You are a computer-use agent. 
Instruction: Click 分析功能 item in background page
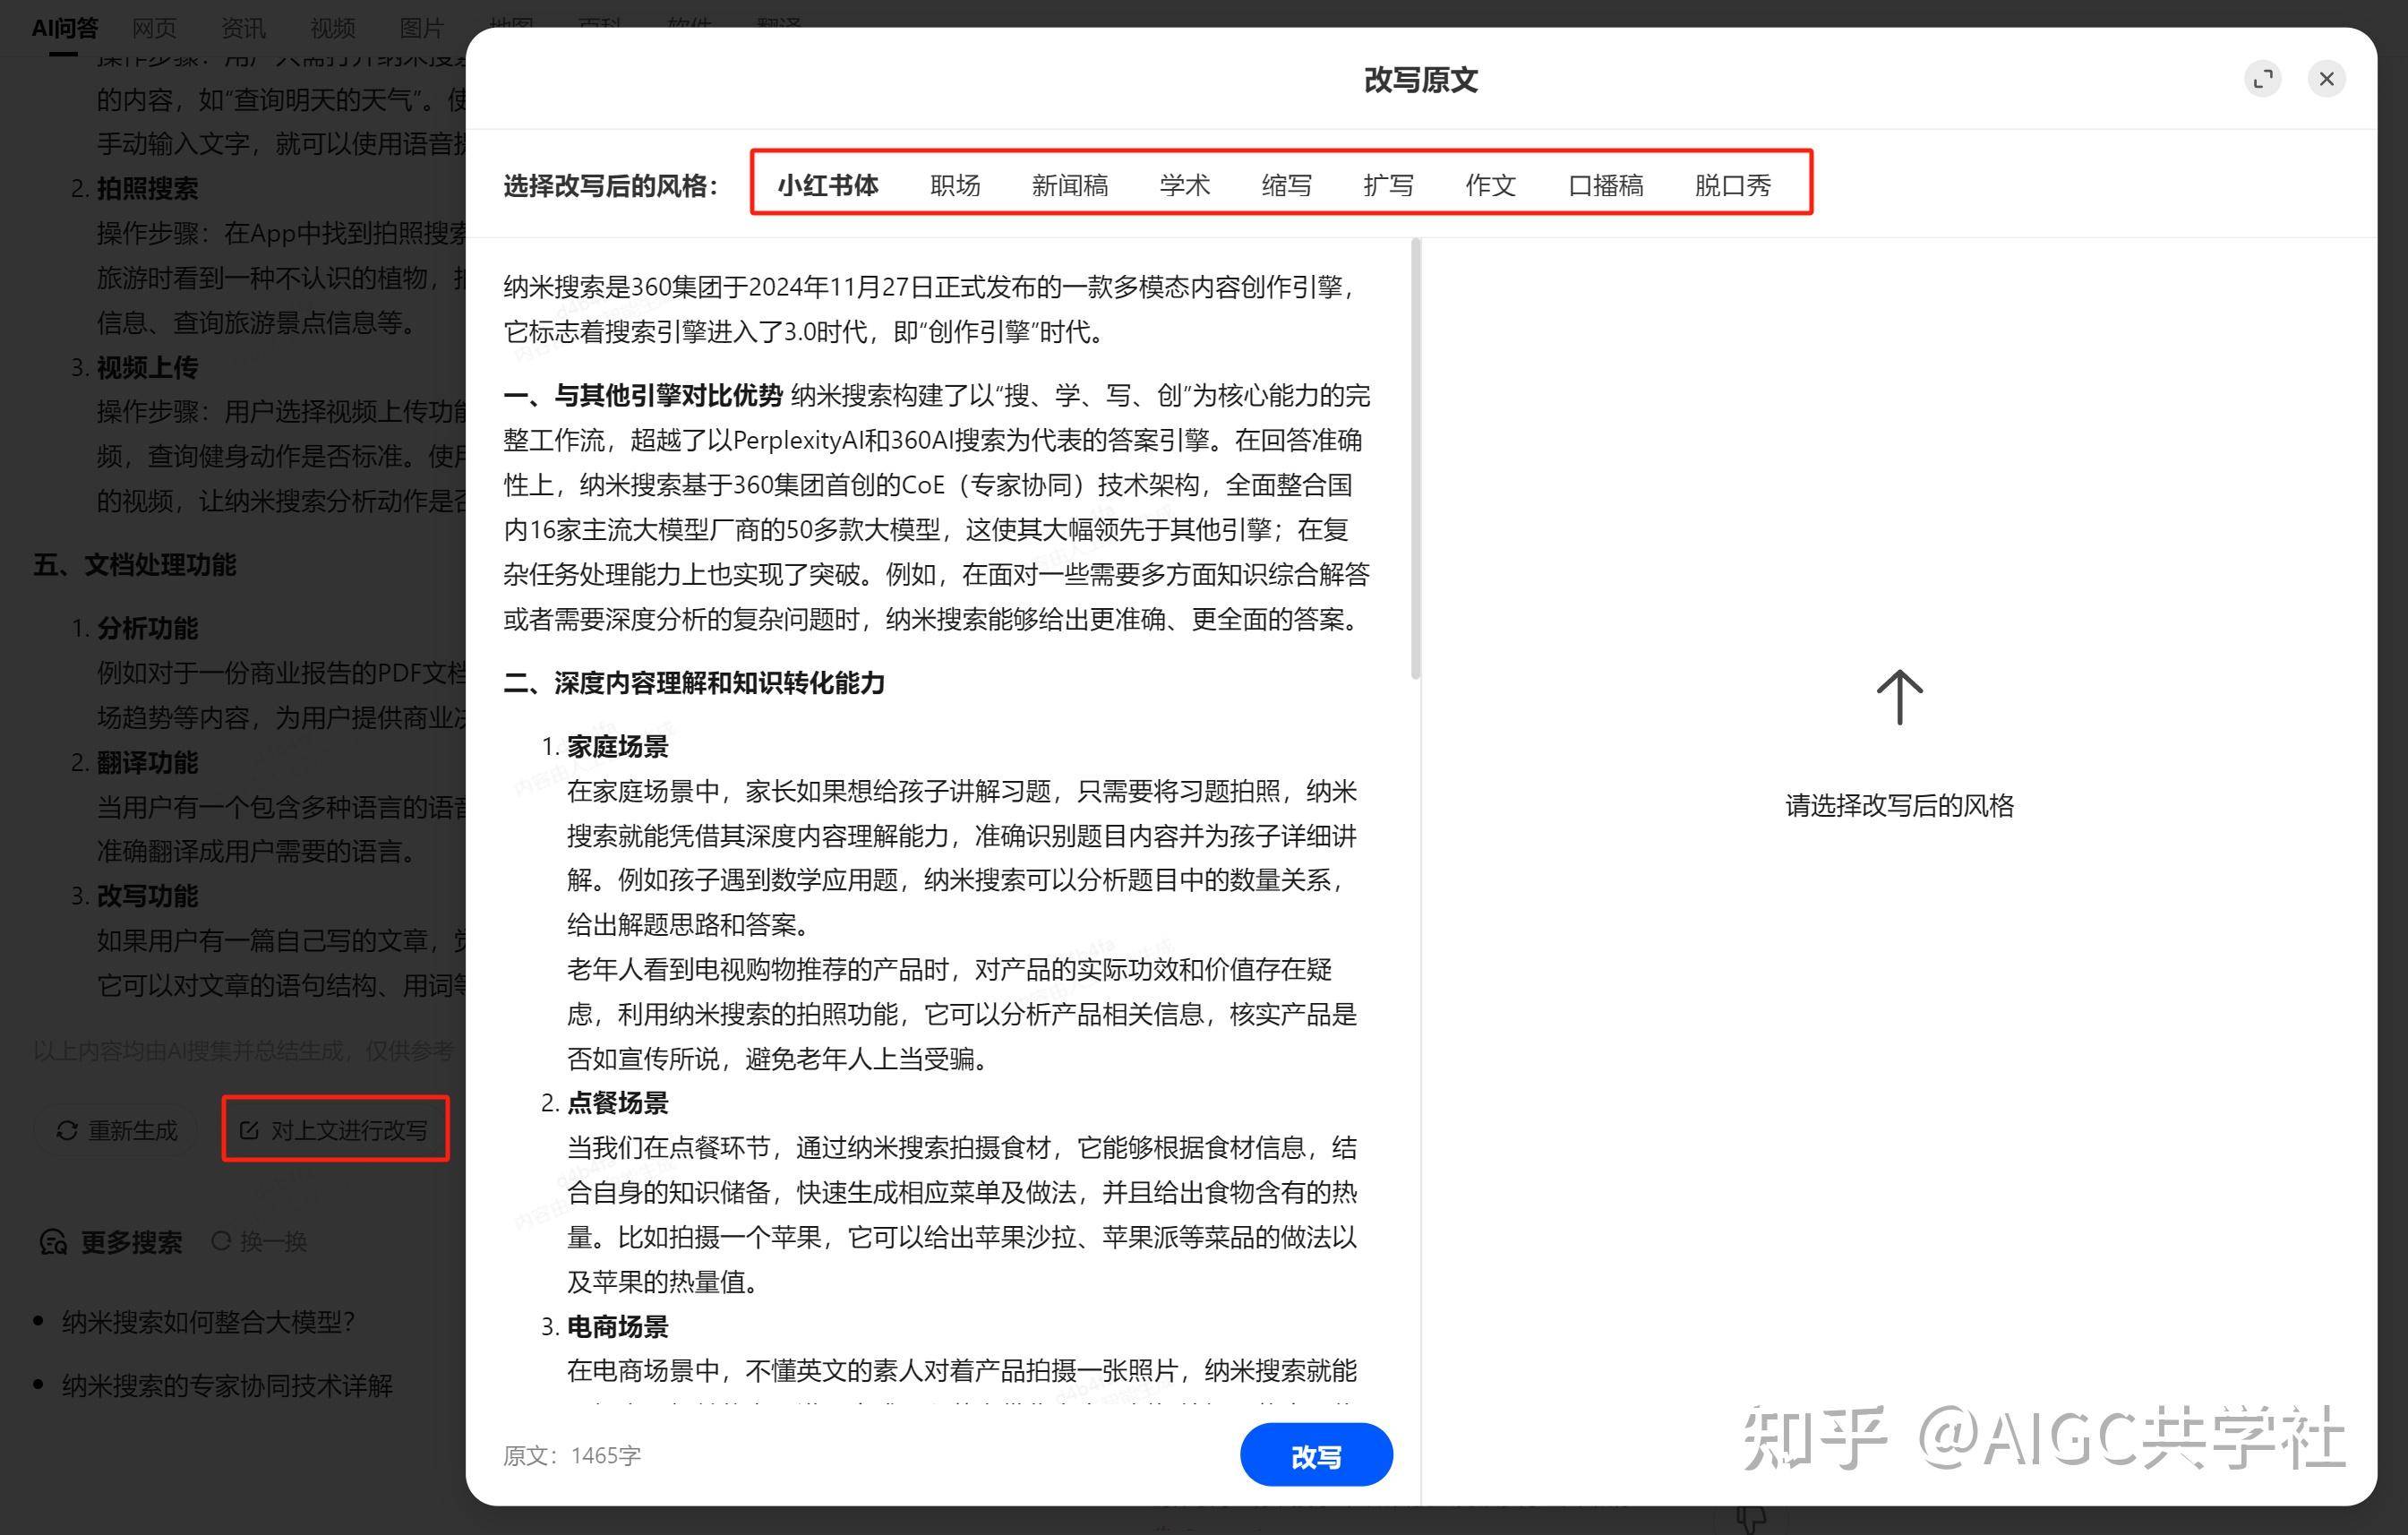coord(147,628)
